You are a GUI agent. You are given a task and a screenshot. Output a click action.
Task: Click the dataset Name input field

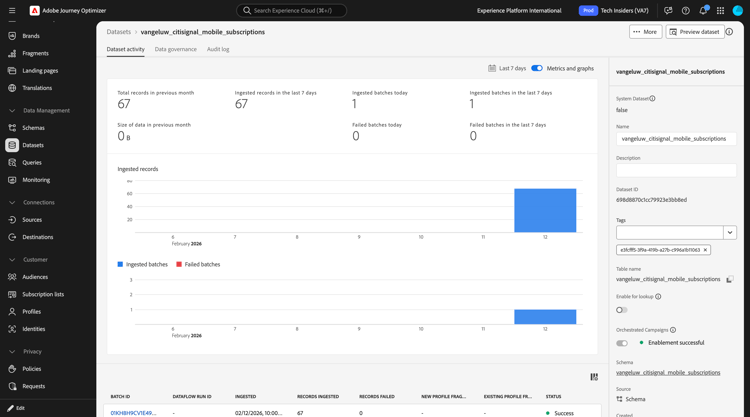(676, 139)
